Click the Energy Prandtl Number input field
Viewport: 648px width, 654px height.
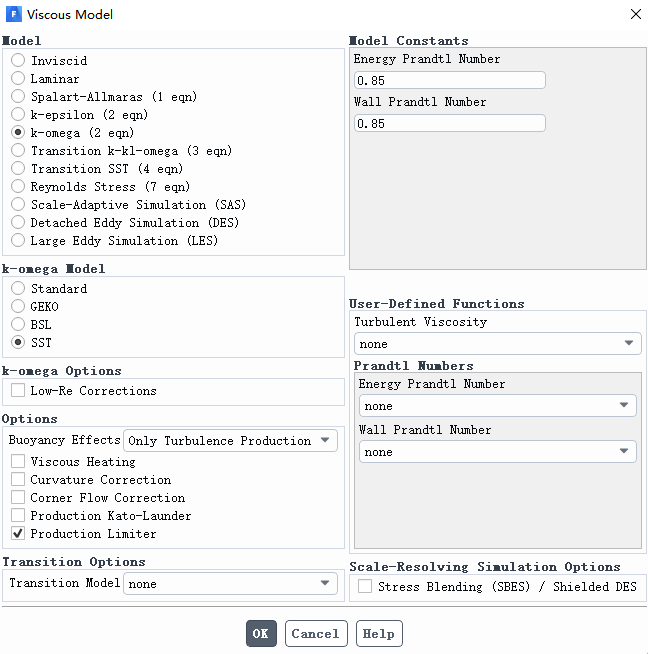pos(450,80)
